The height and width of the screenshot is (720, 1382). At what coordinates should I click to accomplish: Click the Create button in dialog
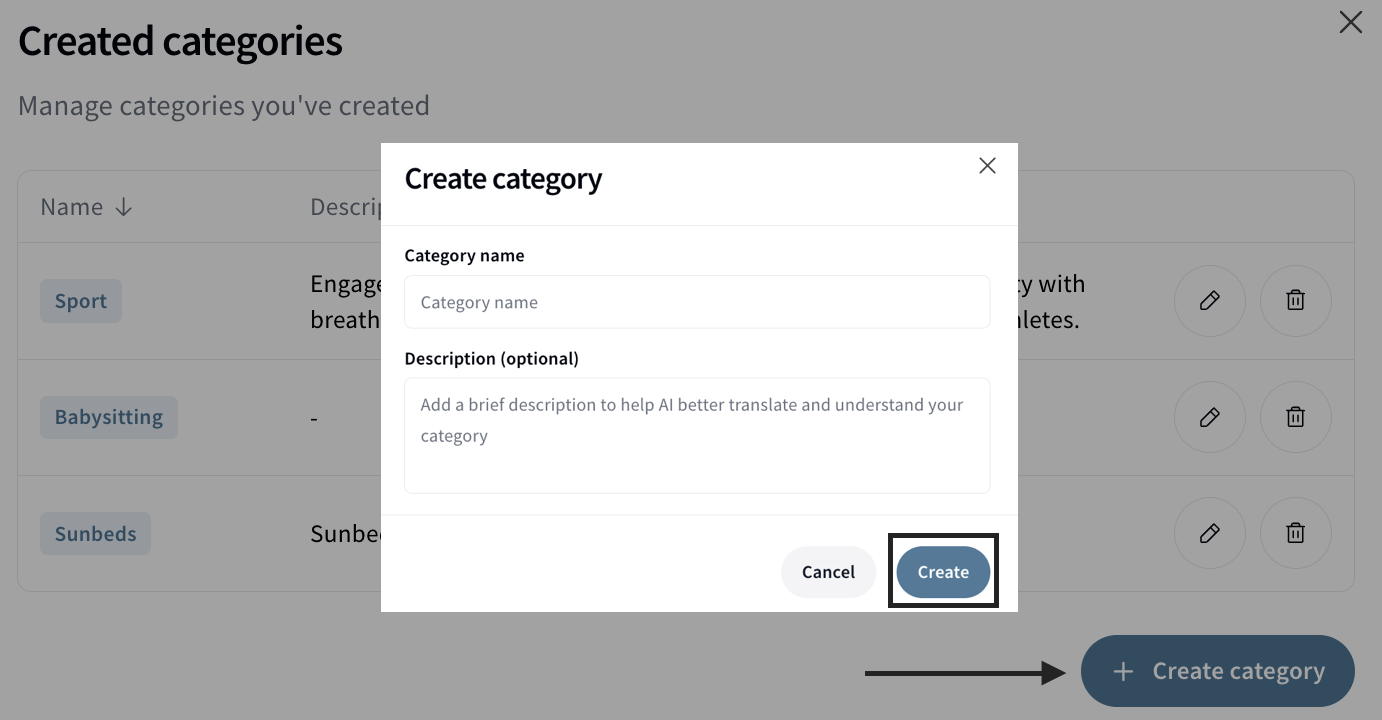[943, 572]
